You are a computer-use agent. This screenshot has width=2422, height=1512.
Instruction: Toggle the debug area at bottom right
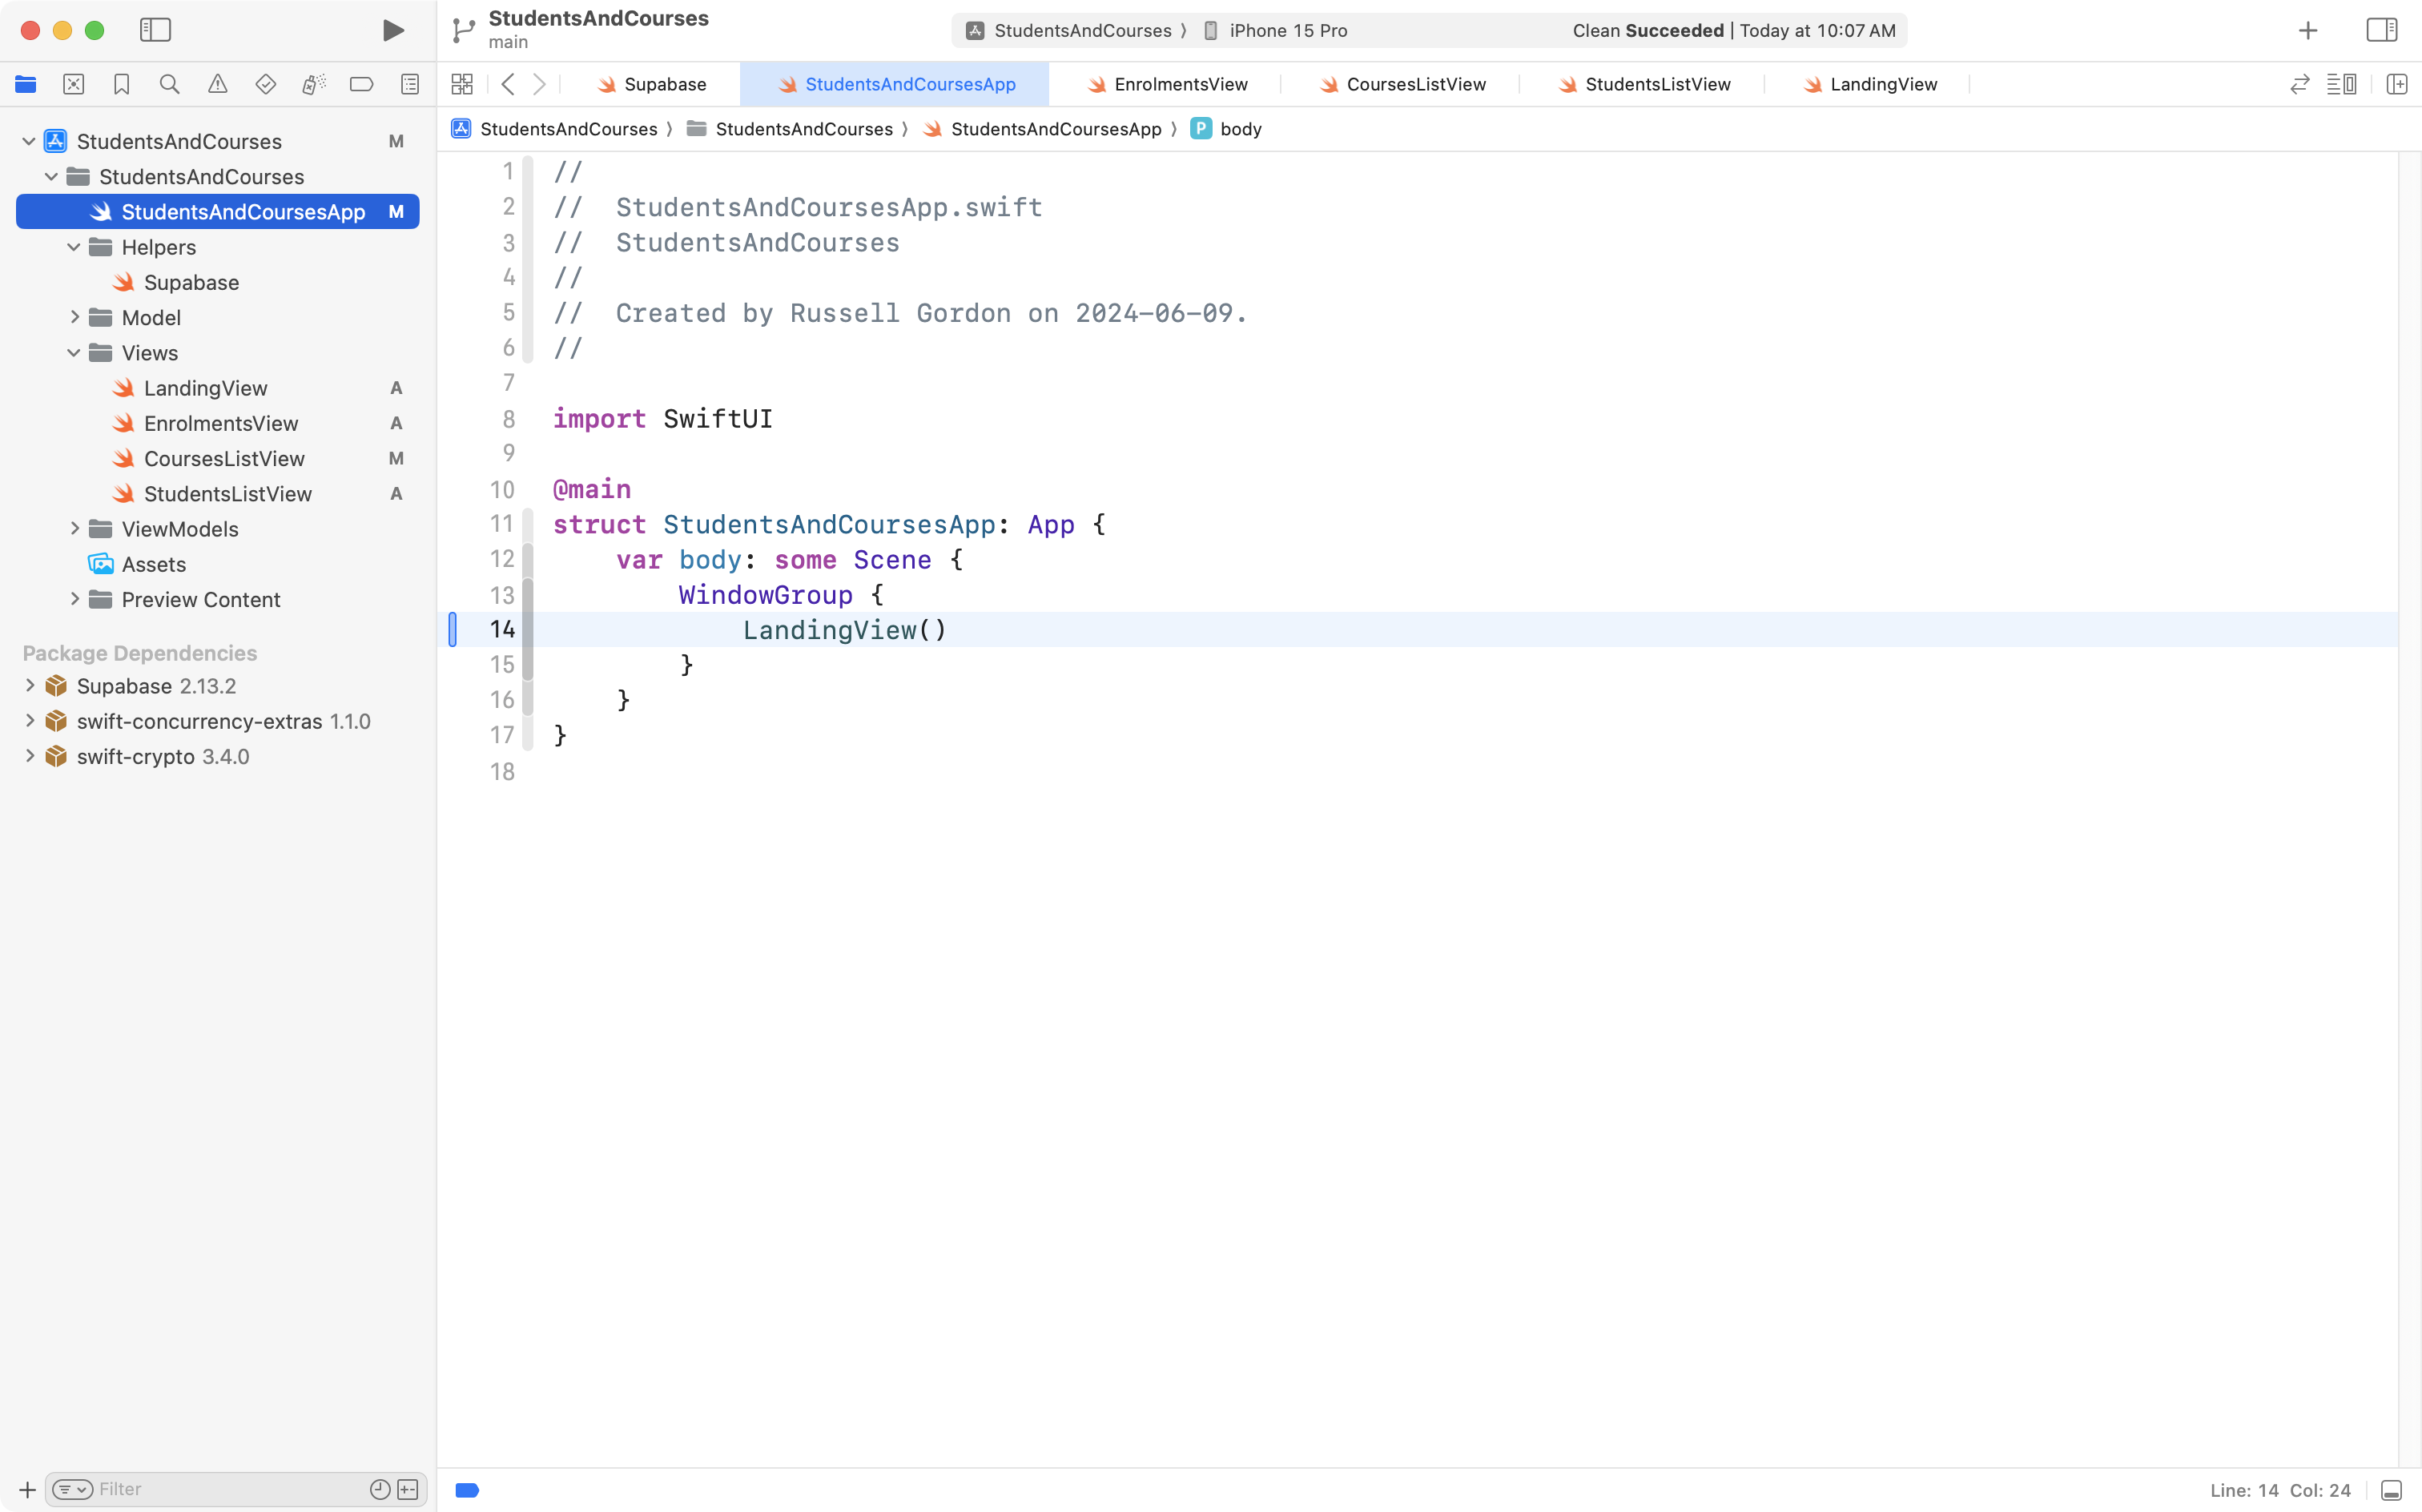[x=2391, y=1490]
